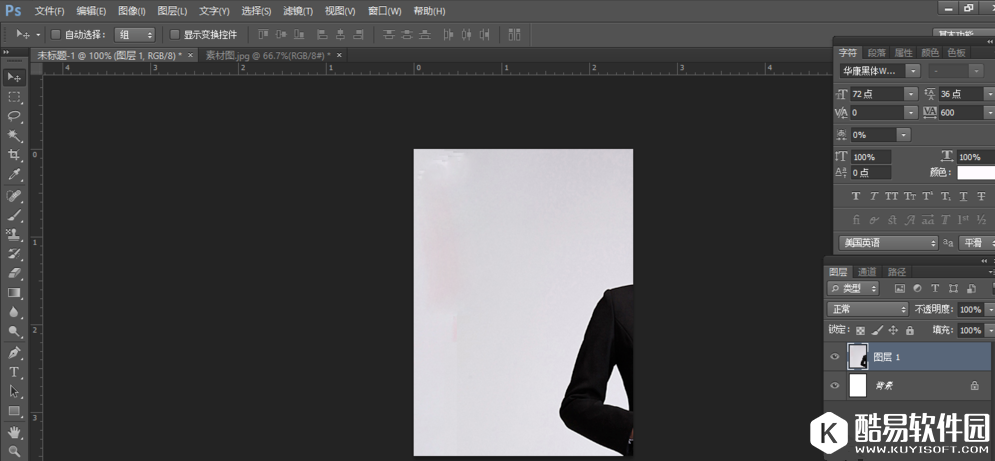
Task: Switch to the 通道 panel tab
Action: click(867, 272)
